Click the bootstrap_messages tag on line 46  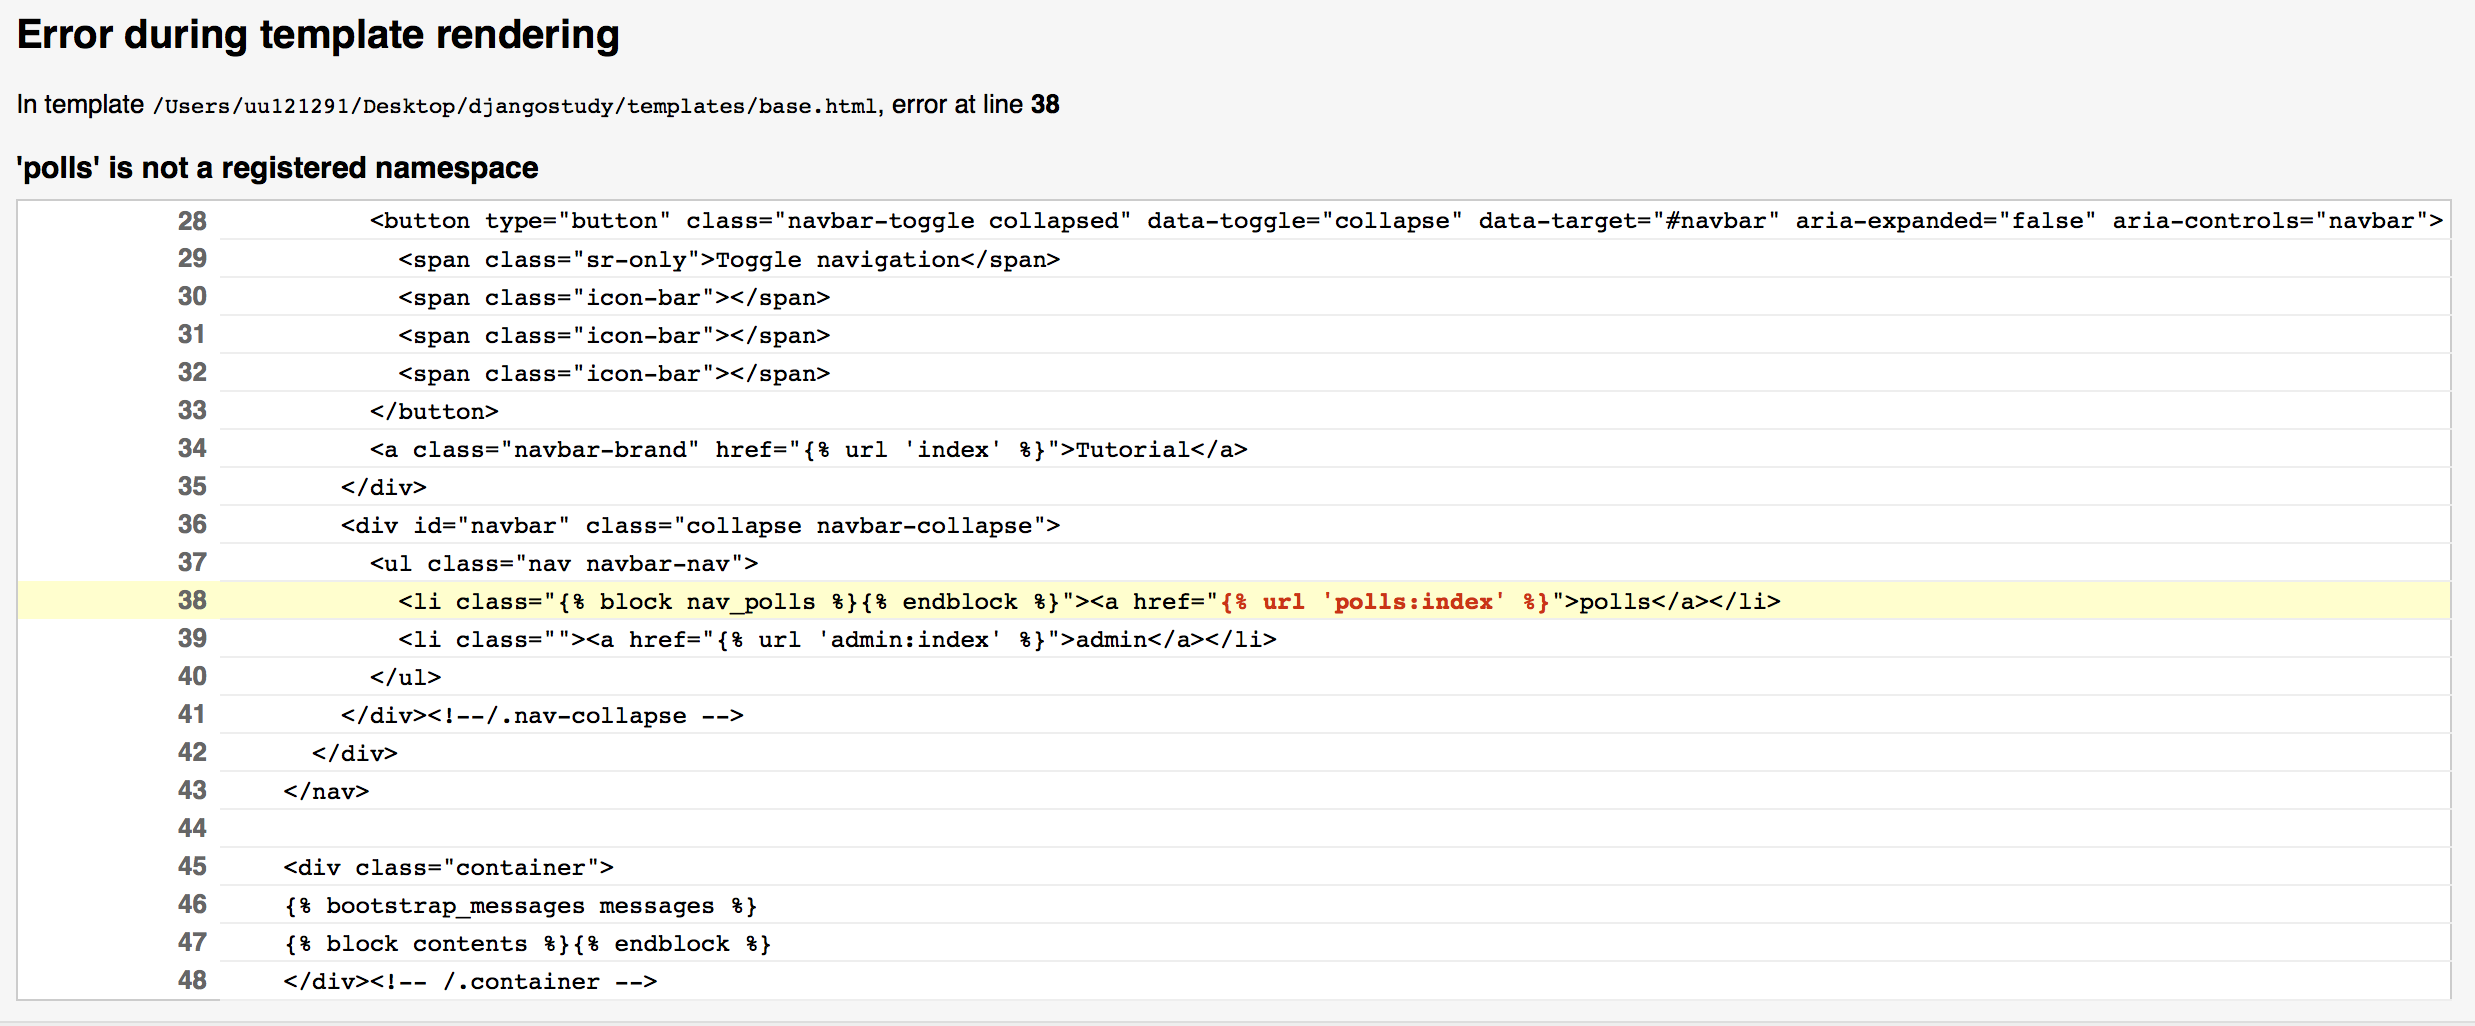[518, 905]
